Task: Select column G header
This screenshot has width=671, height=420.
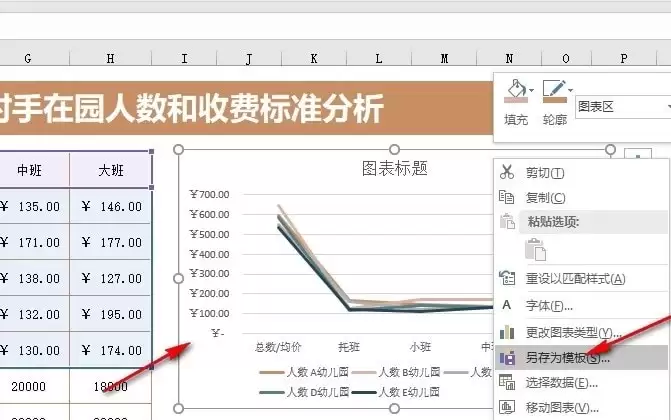Action: pos(28,59)
